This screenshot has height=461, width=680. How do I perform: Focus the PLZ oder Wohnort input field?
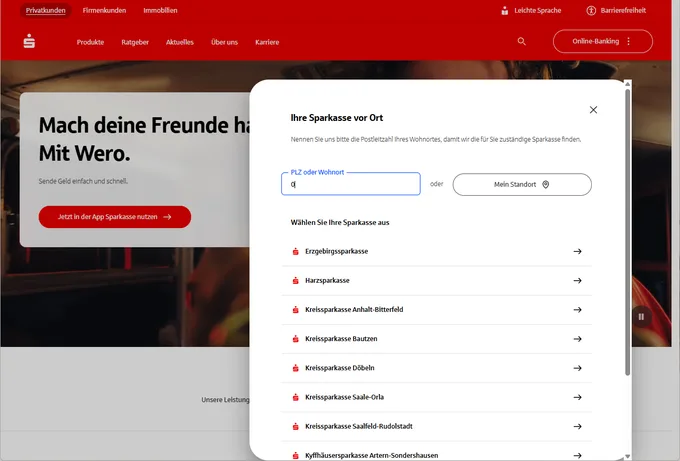(x=350, y=184)
